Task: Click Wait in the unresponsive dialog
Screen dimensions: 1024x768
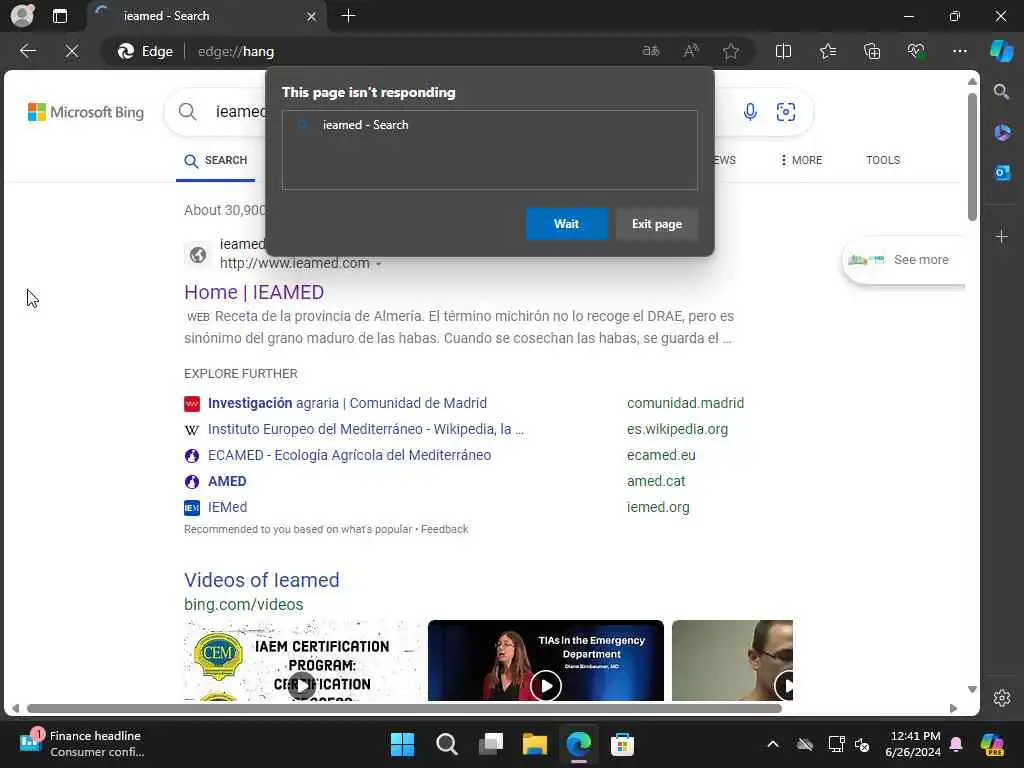Action: click(x=566, y=224)
